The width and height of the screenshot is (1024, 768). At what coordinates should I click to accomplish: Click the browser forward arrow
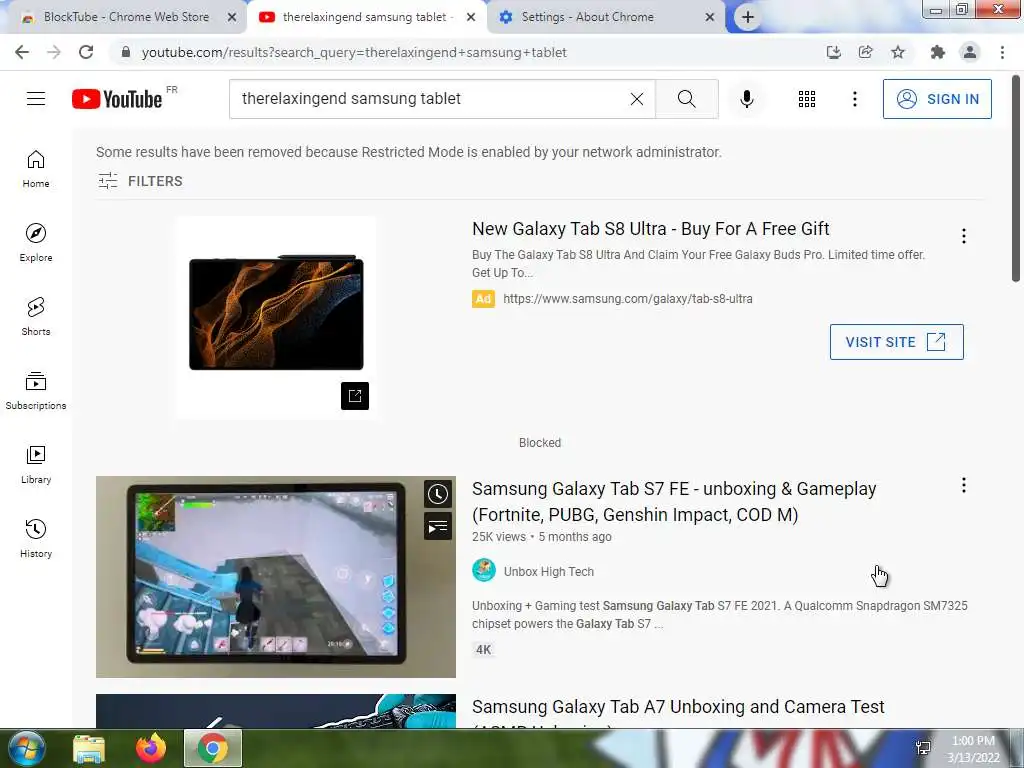(54, 52)
